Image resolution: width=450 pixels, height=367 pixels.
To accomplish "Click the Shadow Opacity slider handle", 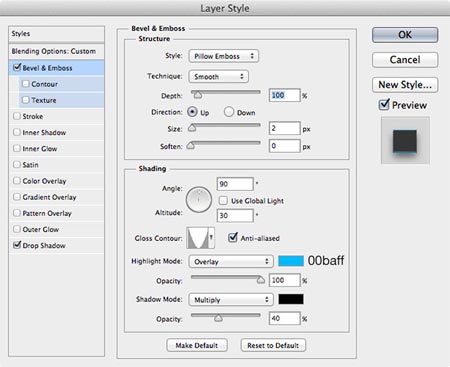I will [x=218, y=318].
